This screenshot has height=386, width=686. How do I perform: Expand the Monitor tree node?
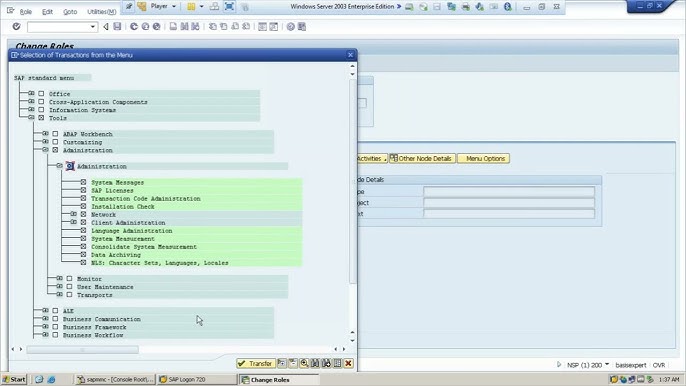coord(60,278)
